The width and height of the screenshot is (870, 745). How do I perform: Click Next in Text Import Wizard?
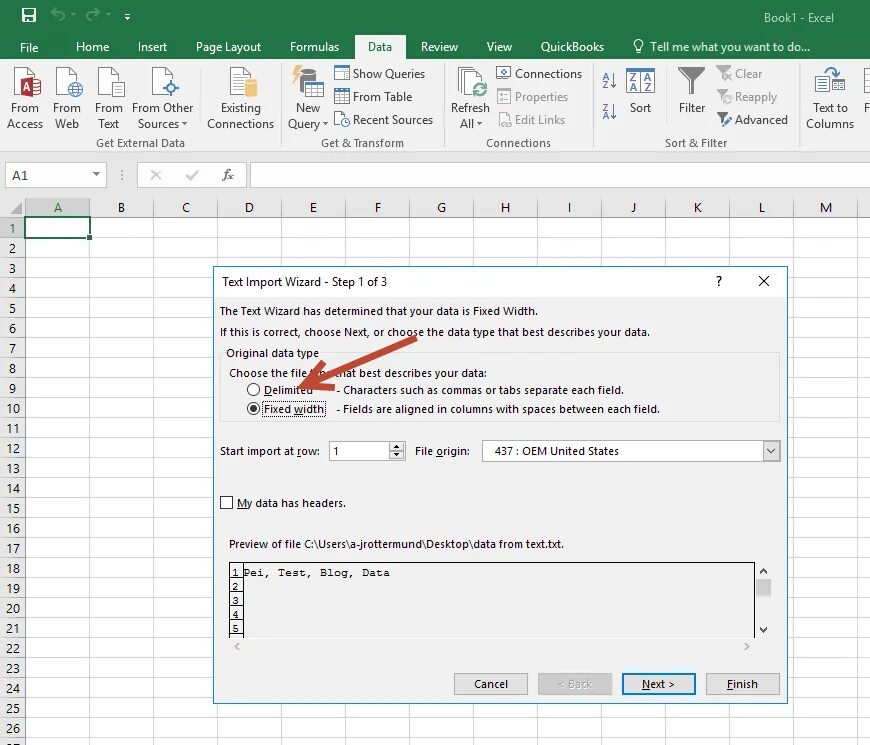pos(658,684)
